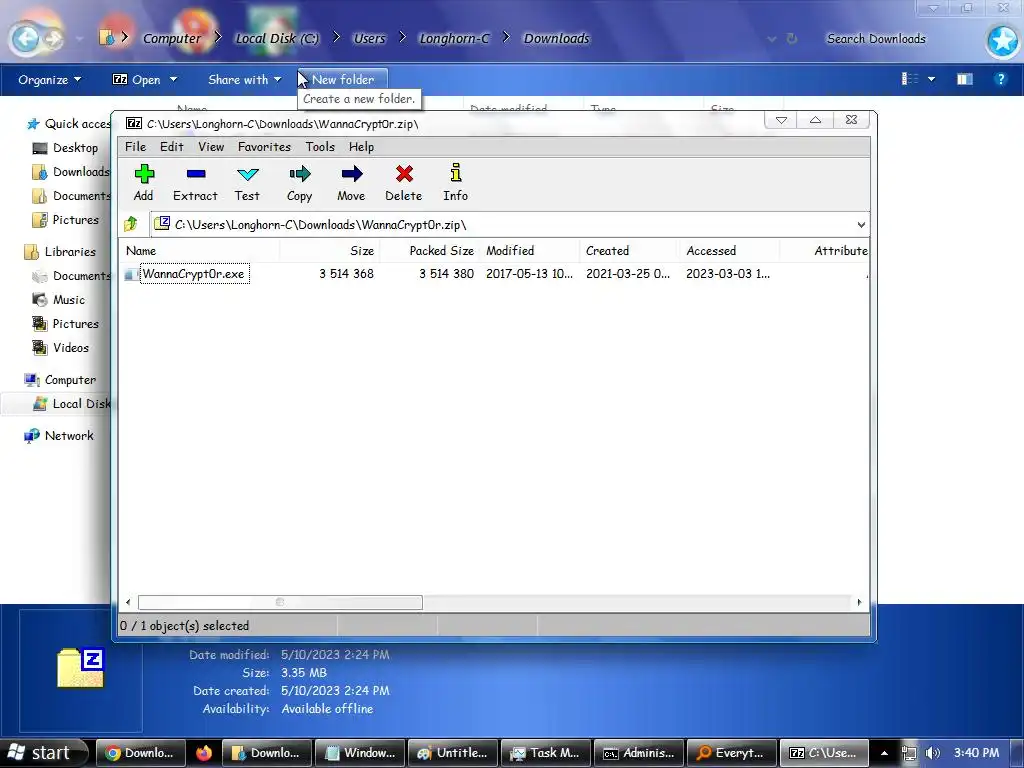This screenshot has width=1024, height=768.
Task: Click the Copy toolbar icon in 7-Zip
Action: [300, 174]
